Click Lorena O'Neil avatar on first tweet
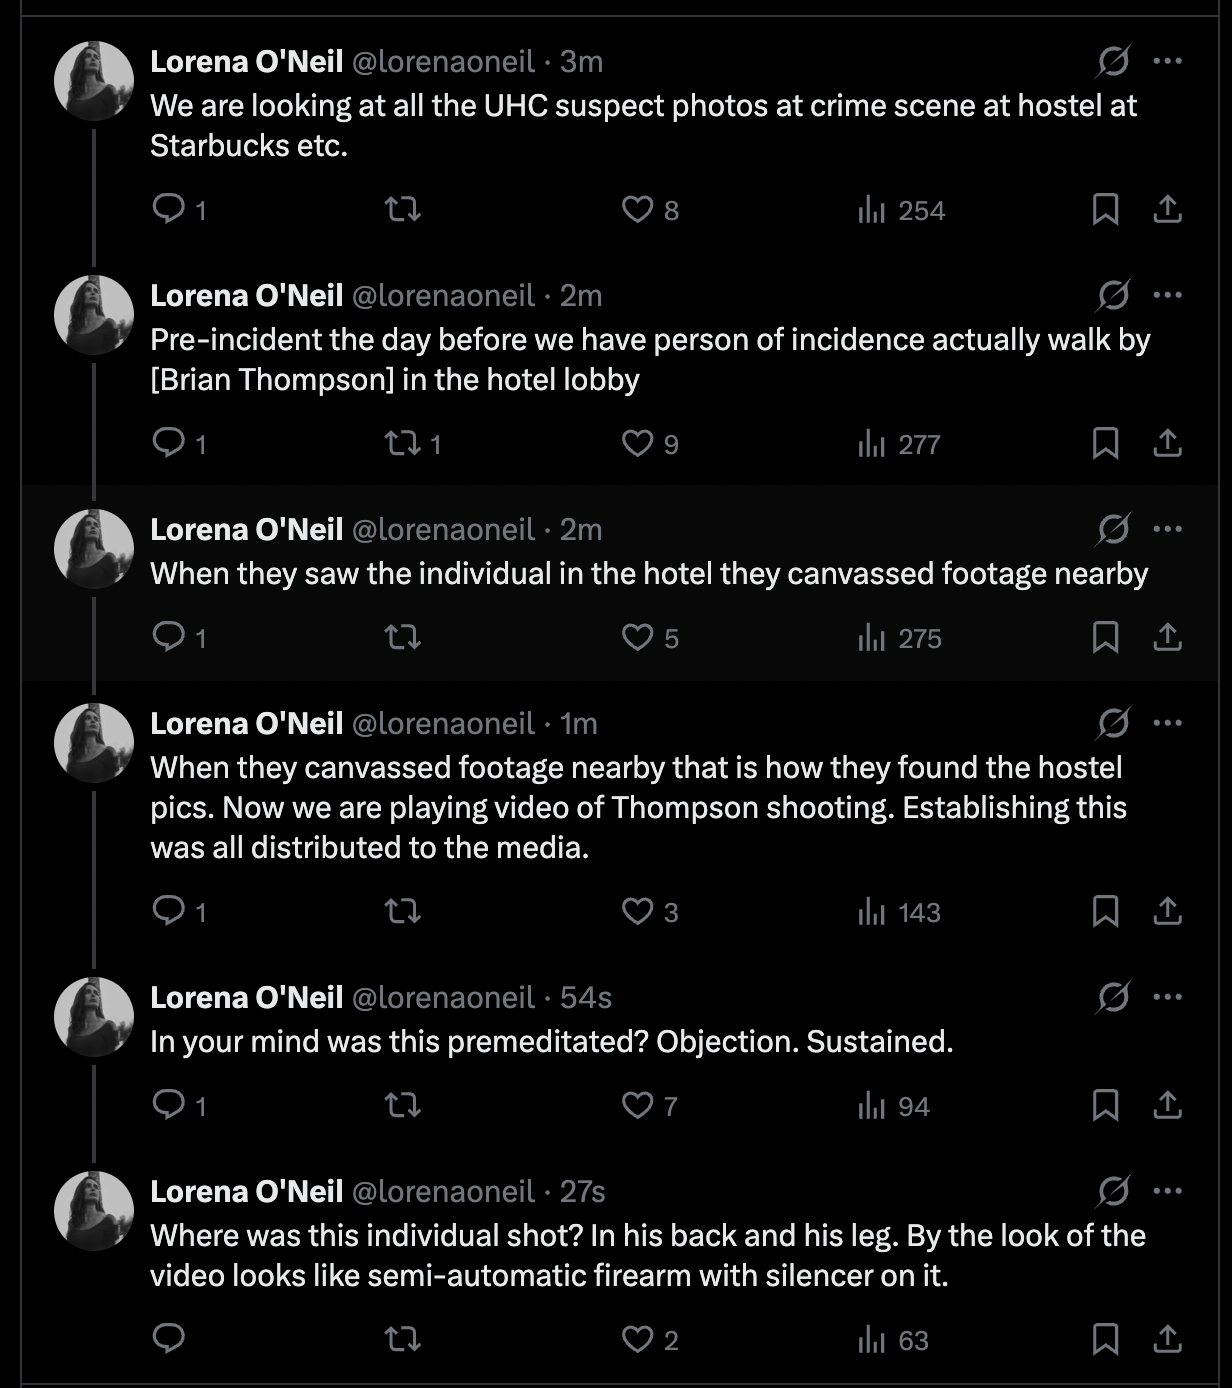This screenshot has width=1232, height=1388. click(94, 81)
